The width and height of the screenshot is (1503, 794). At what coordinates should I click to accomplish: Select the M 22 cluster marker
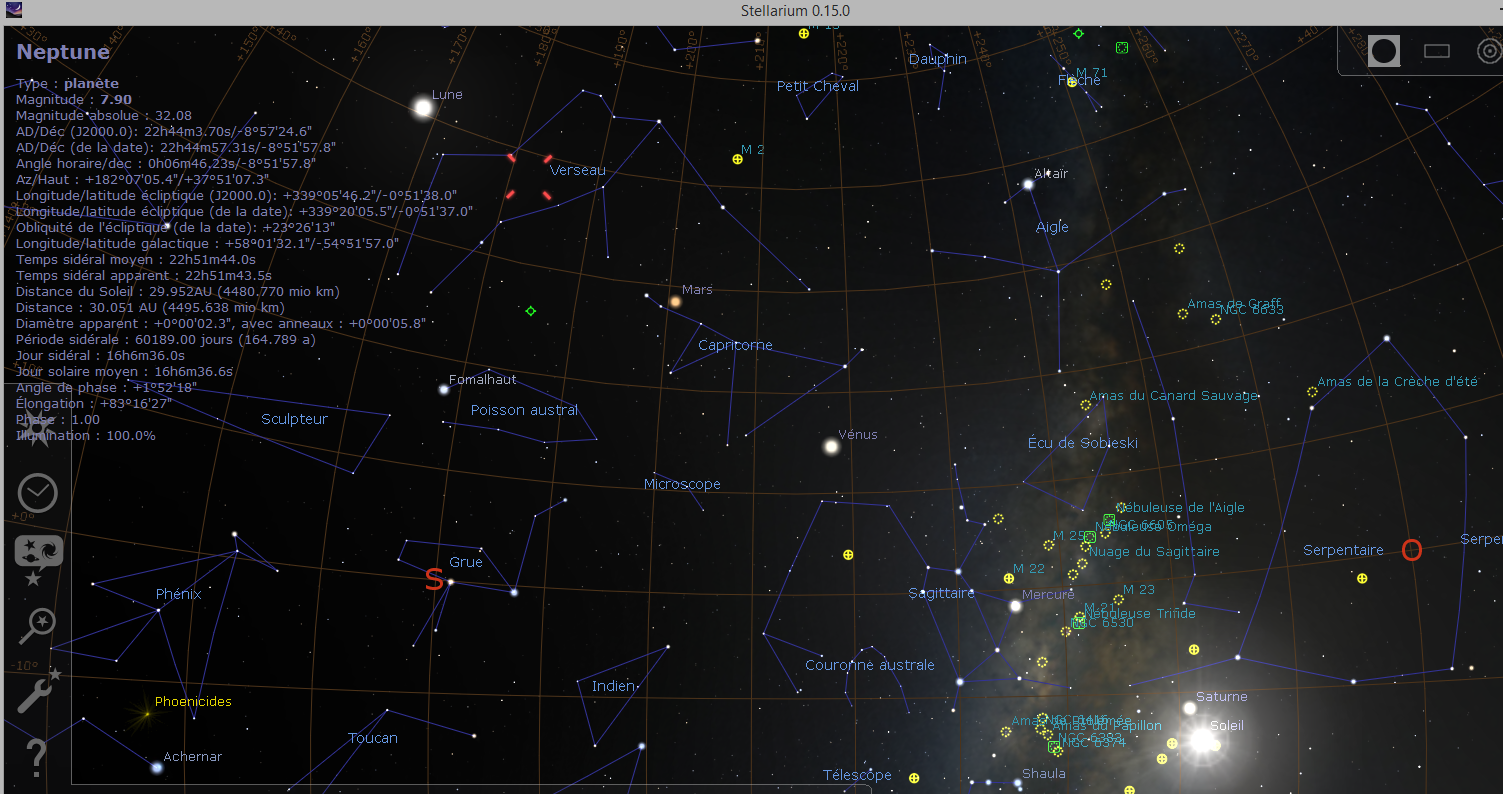click(x=1009, y=578)
